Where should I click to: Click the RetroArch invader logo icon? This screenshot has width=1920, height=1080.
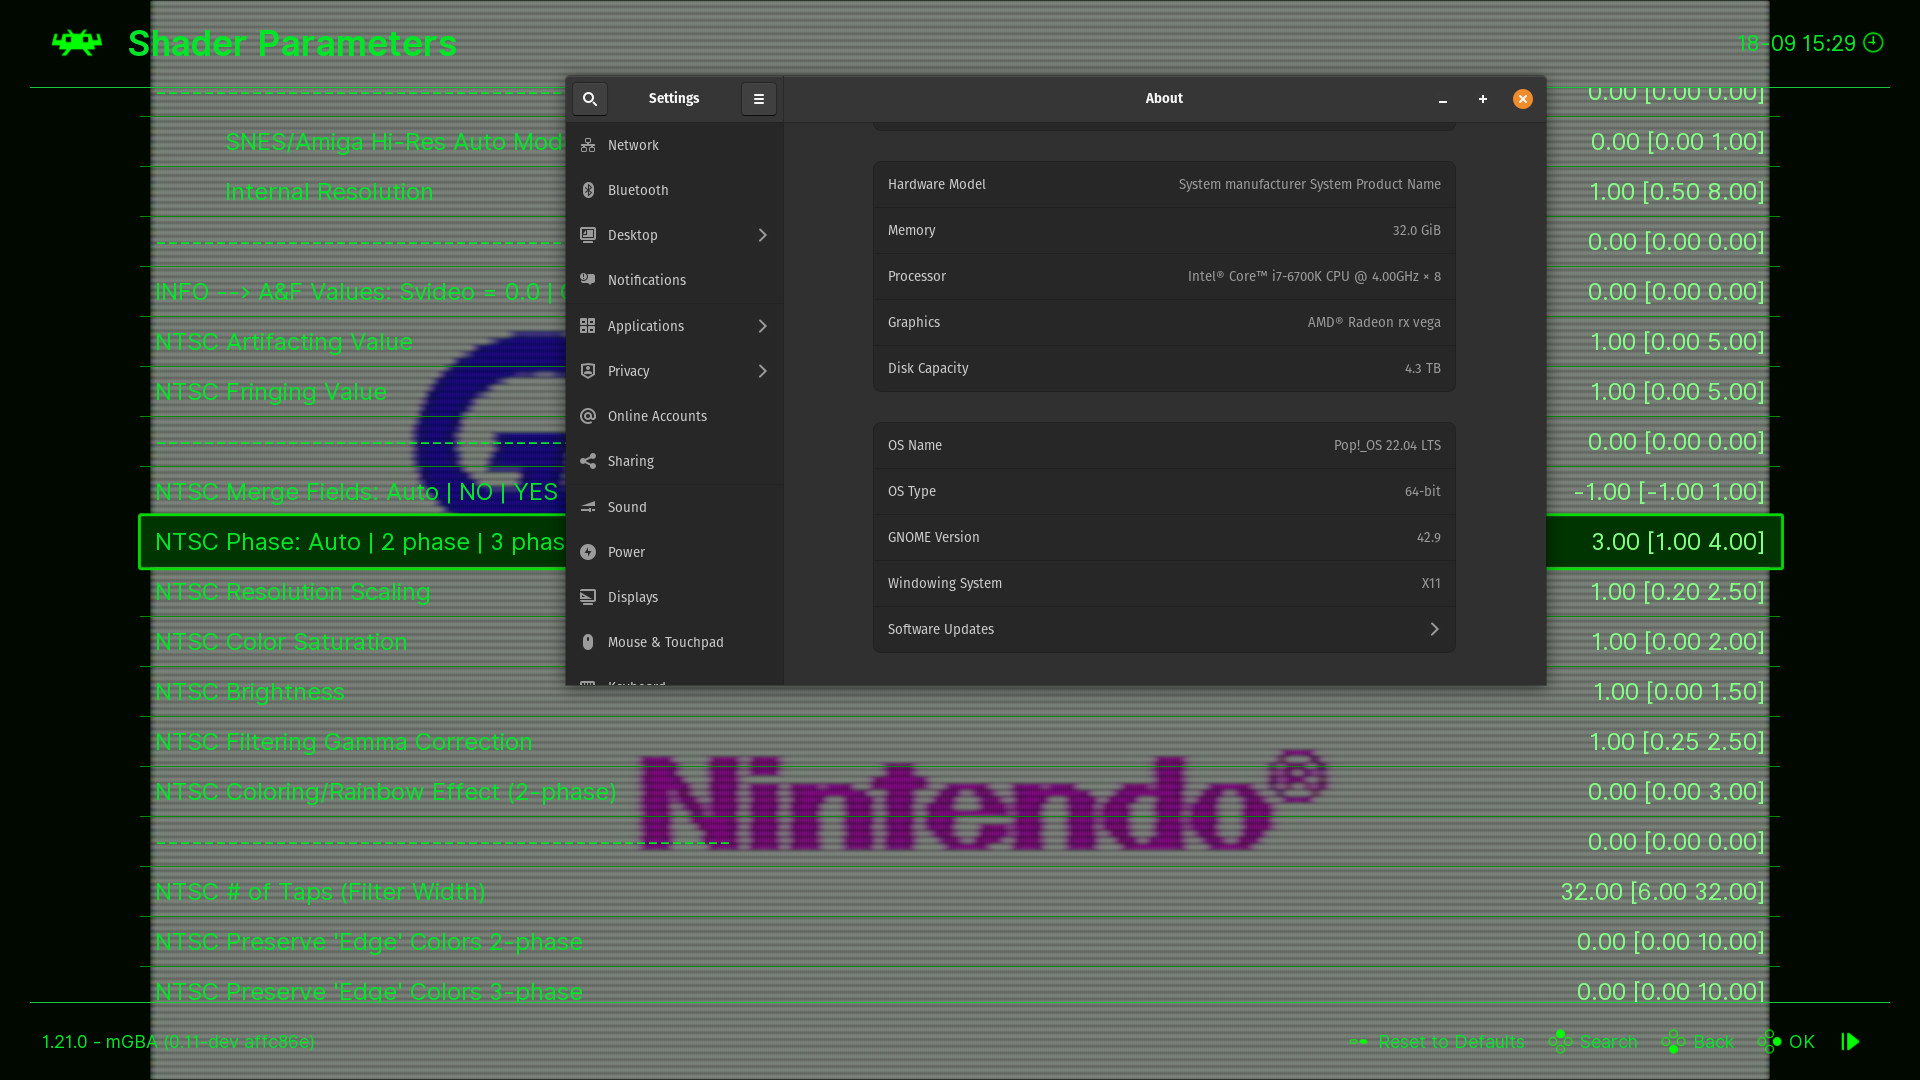point(77,43)
